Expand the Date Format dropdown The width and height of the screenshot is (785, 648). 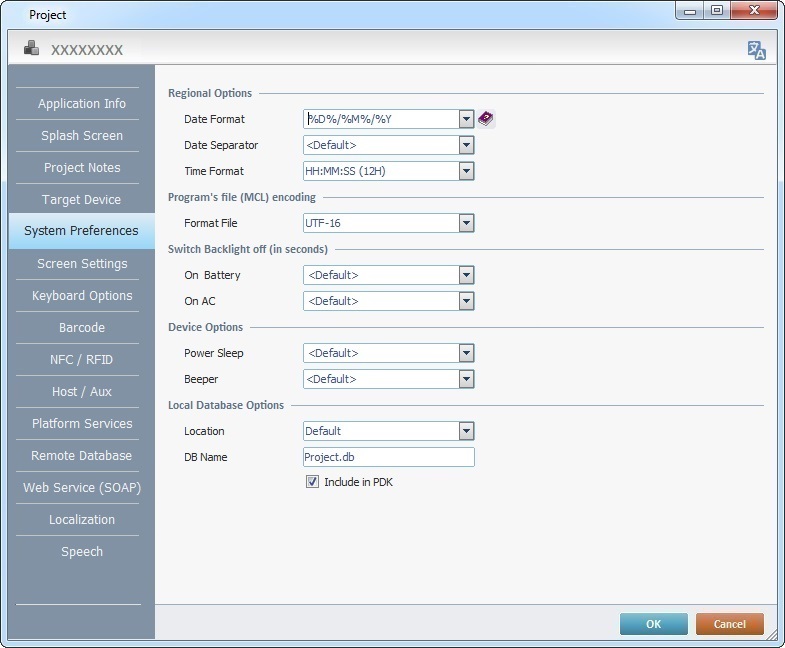click(466, 119)
